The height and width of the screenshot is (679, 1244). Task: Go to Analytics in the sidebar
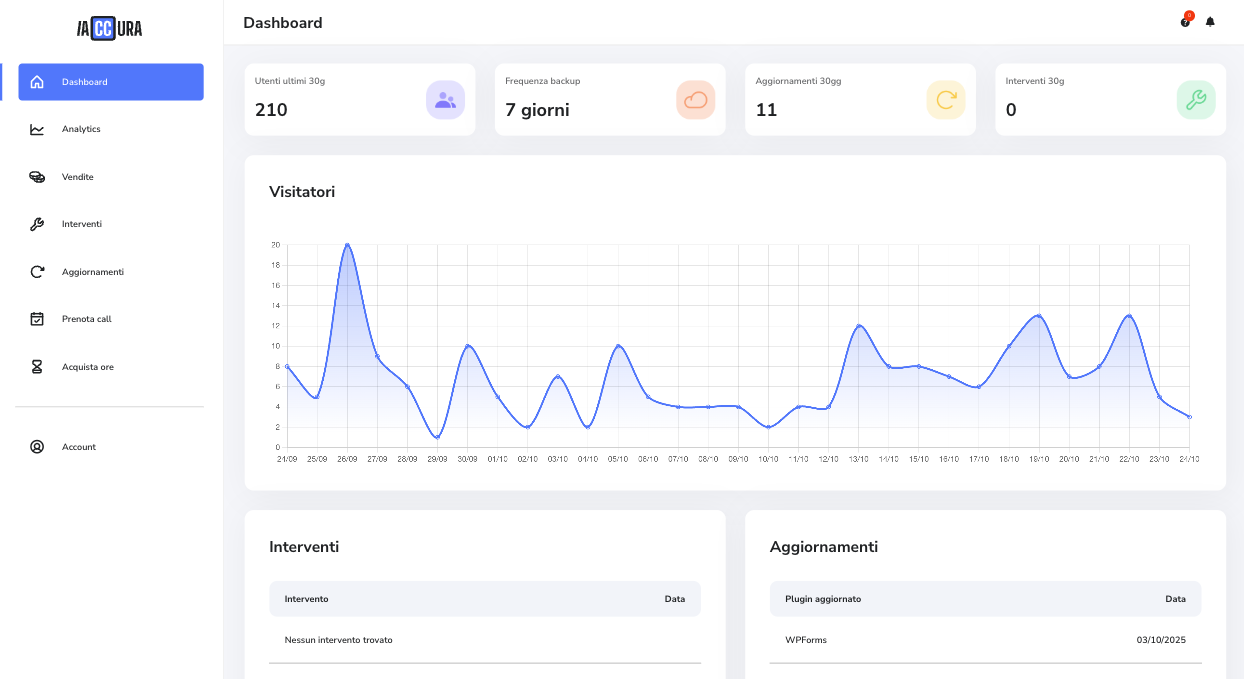(81, 129)
